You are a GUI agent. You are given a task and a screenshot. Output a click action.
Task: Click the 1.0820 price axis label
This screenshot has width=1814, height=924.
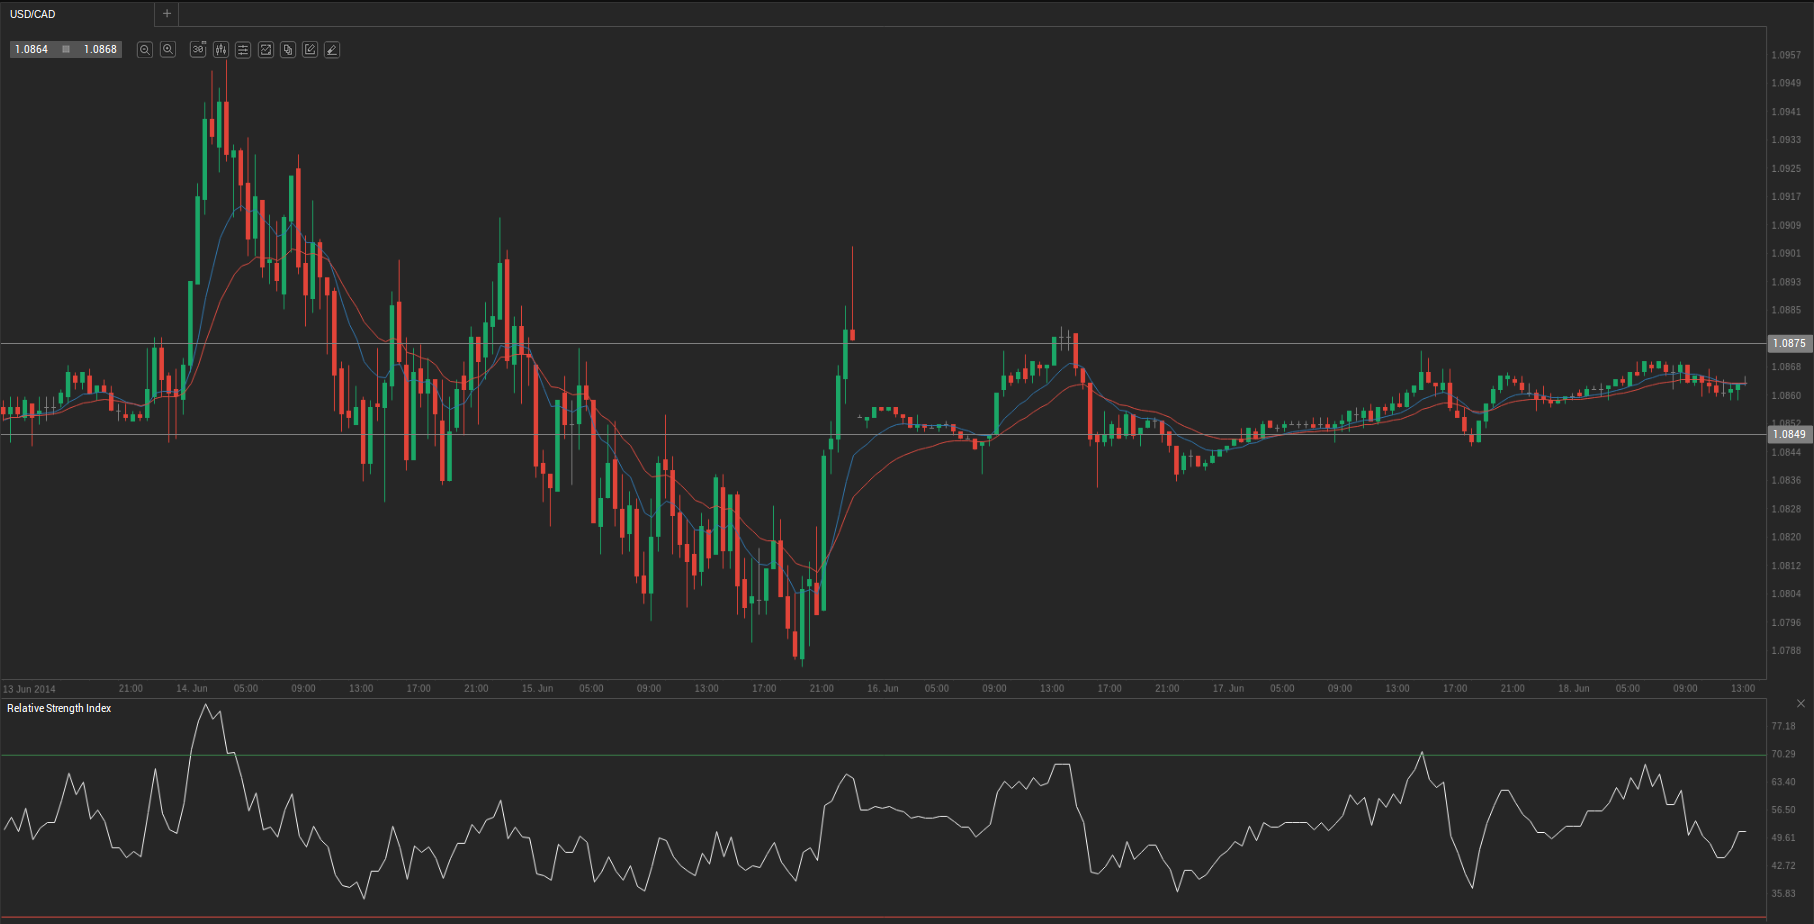coord(1786,537)
